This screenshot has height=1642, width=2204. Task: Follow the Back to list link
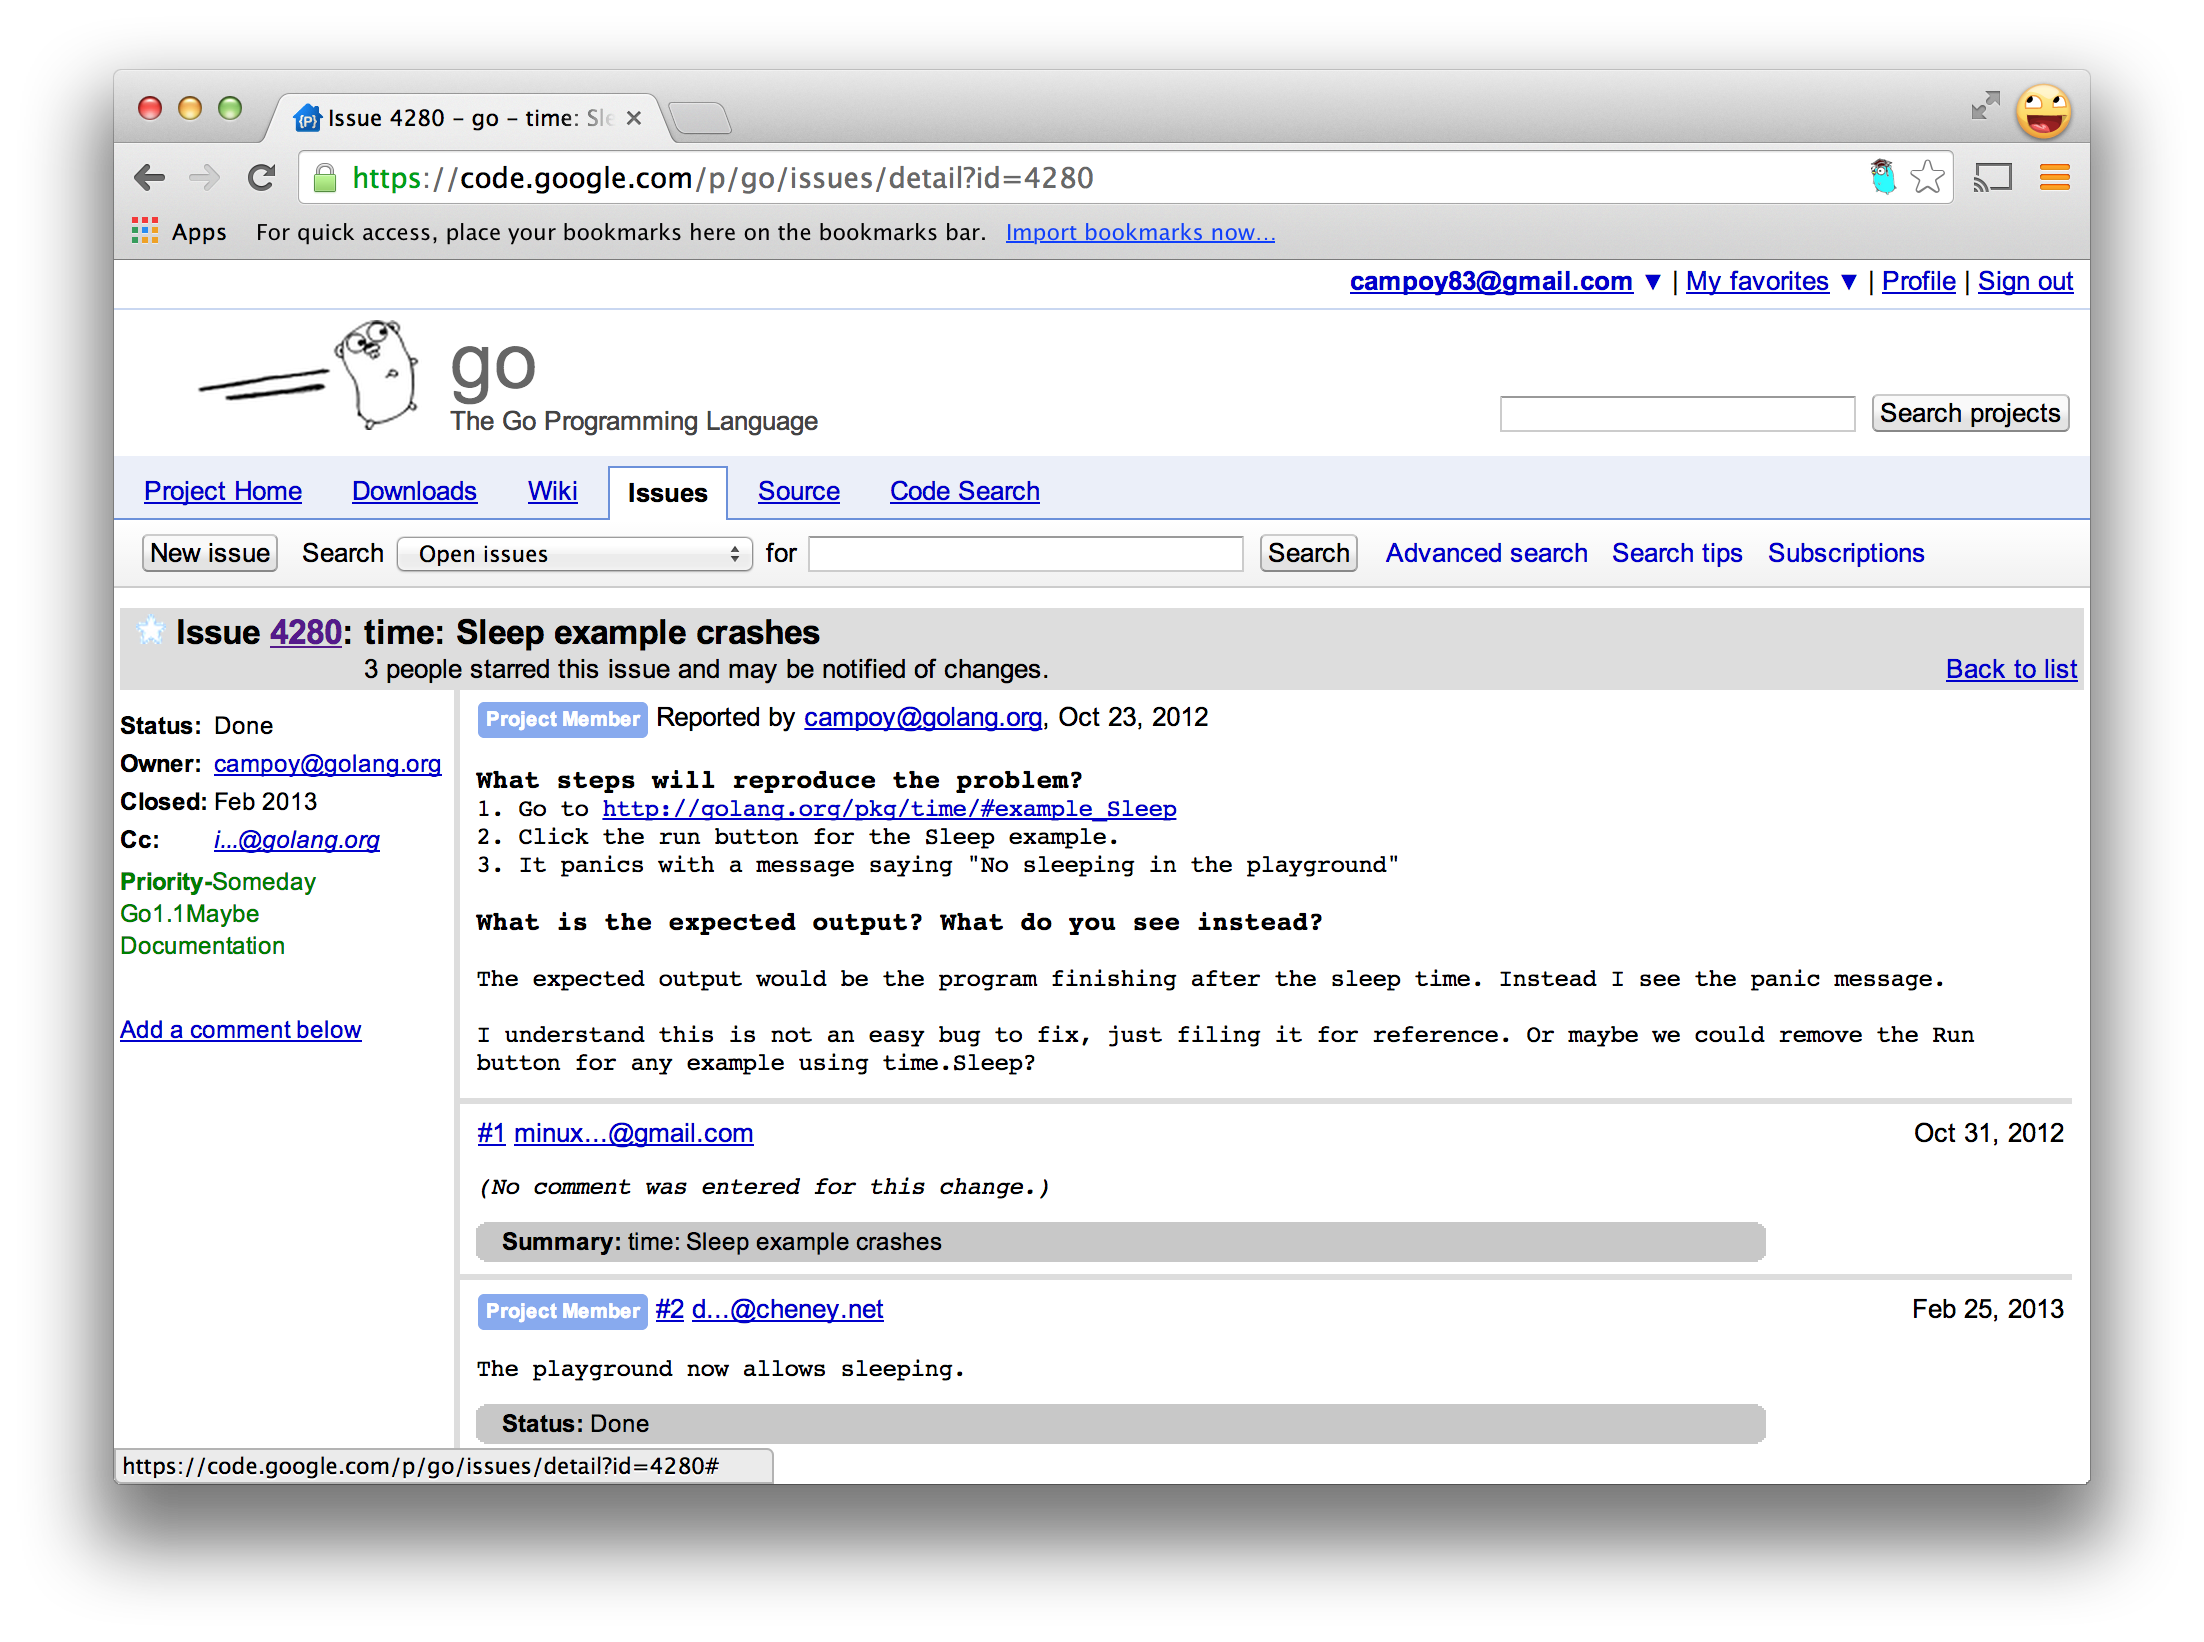(2011, 669)
